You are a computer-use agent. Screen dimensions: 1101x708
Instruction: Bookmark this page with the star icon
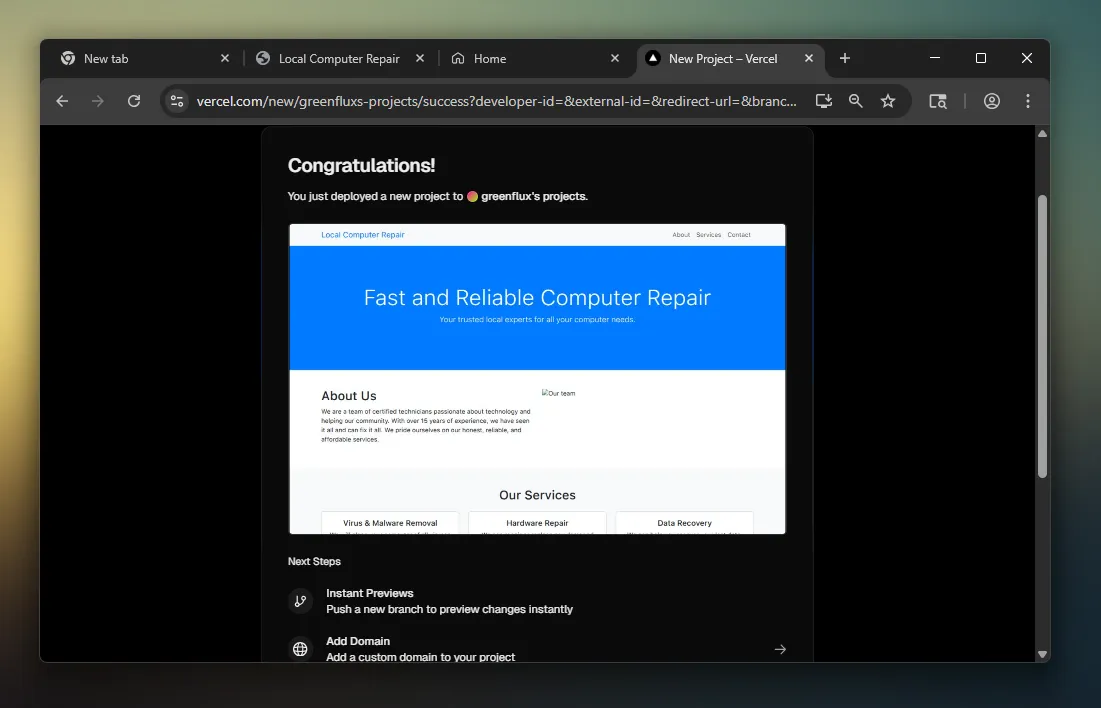pyautogui.click(x=888, y=101)
